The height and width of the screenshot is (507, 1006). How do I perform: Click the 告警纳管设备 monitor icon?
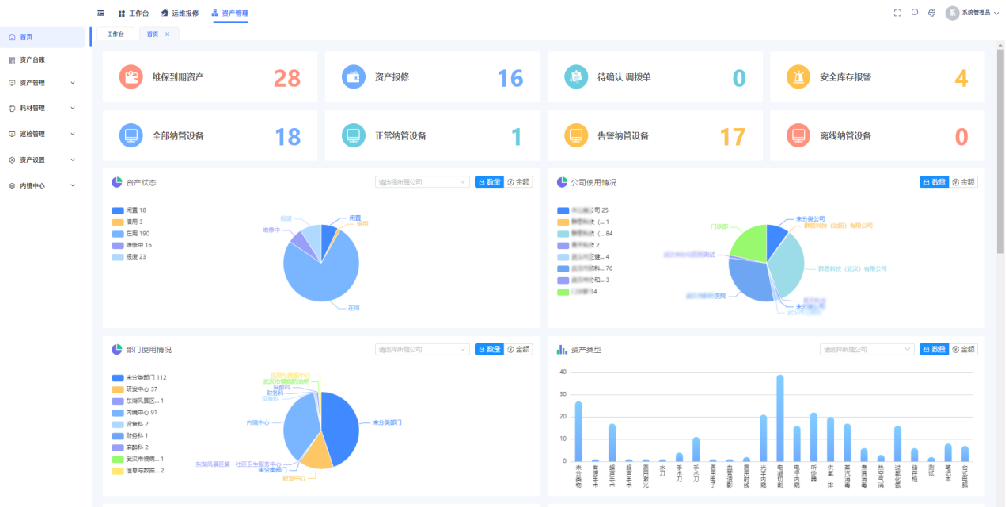pyautogui.click(x=575, y=136)
